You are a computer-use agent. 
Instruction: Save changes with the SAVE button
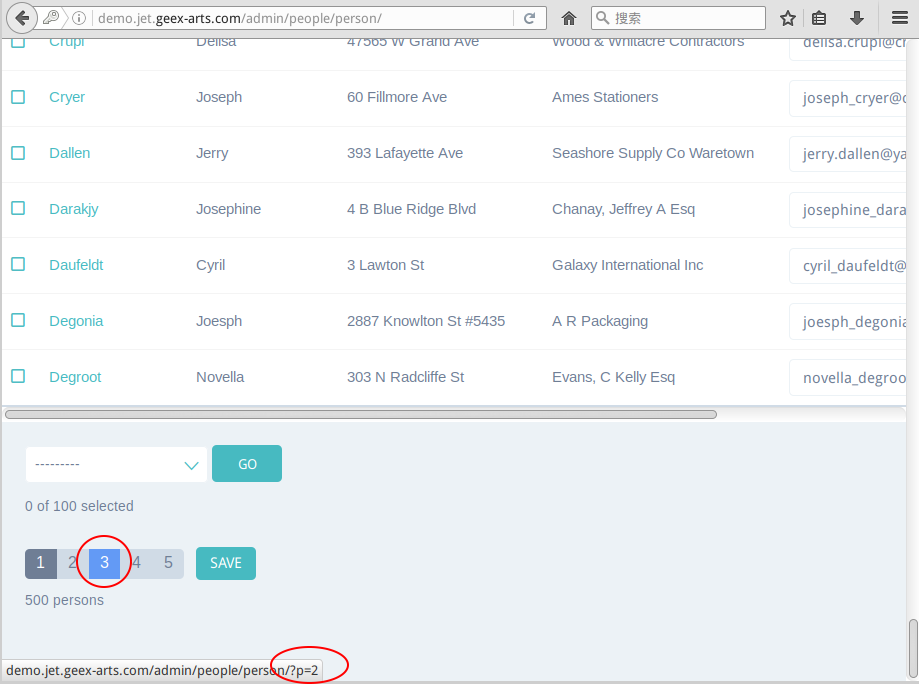[x=226, y=563]
